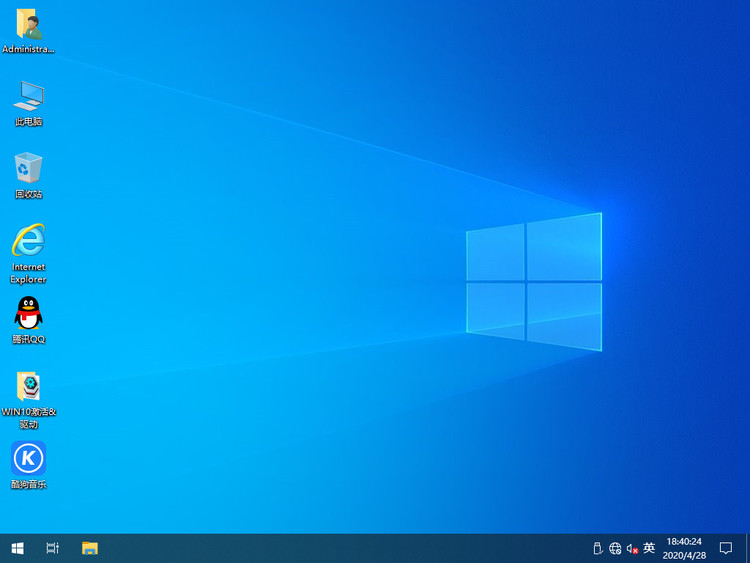
Task: Click the 18:40:24 time in taskbar
Action: 684,541
